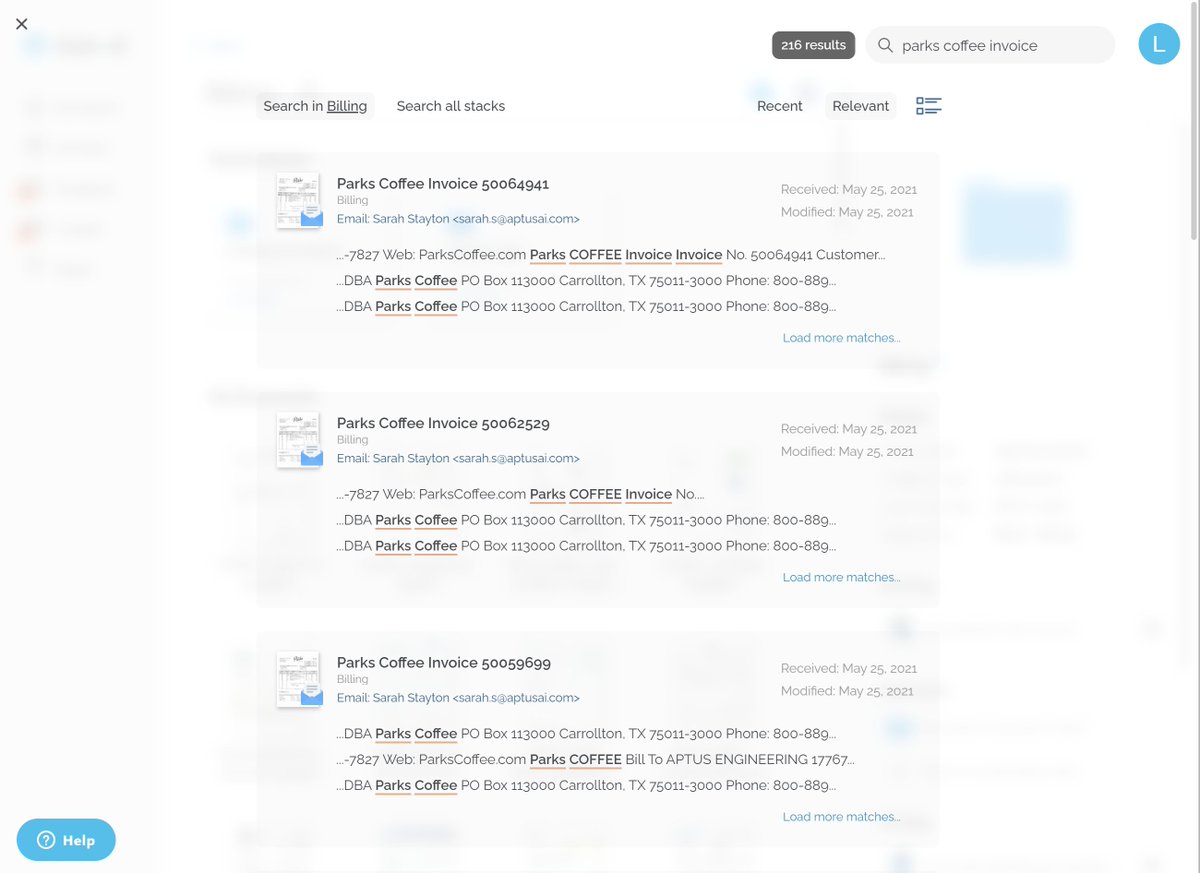The width and height of the screenshot is (1200, 873).
Task: Open the Parks Coffee Invoice 50064941 title
Action: (x=443, y=184)
